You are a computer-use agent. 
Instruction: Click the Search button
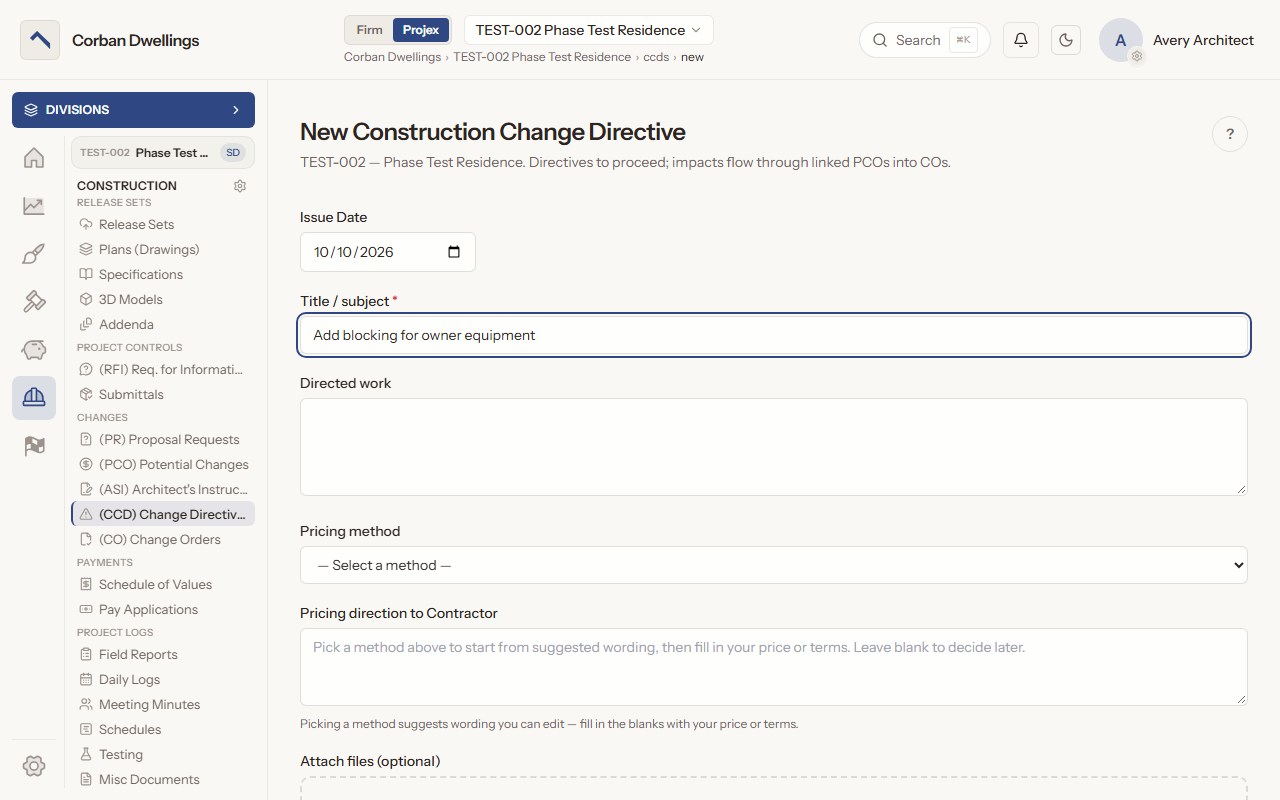924,40
